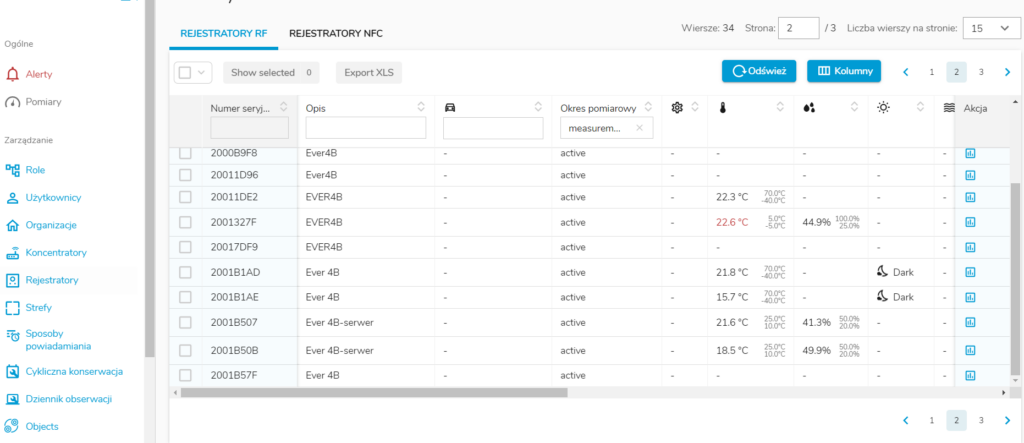Viewport: 1024px width, 443px height.
Task: Expand the select-all checkbox dropdown arrow
Action: point(201,73)
